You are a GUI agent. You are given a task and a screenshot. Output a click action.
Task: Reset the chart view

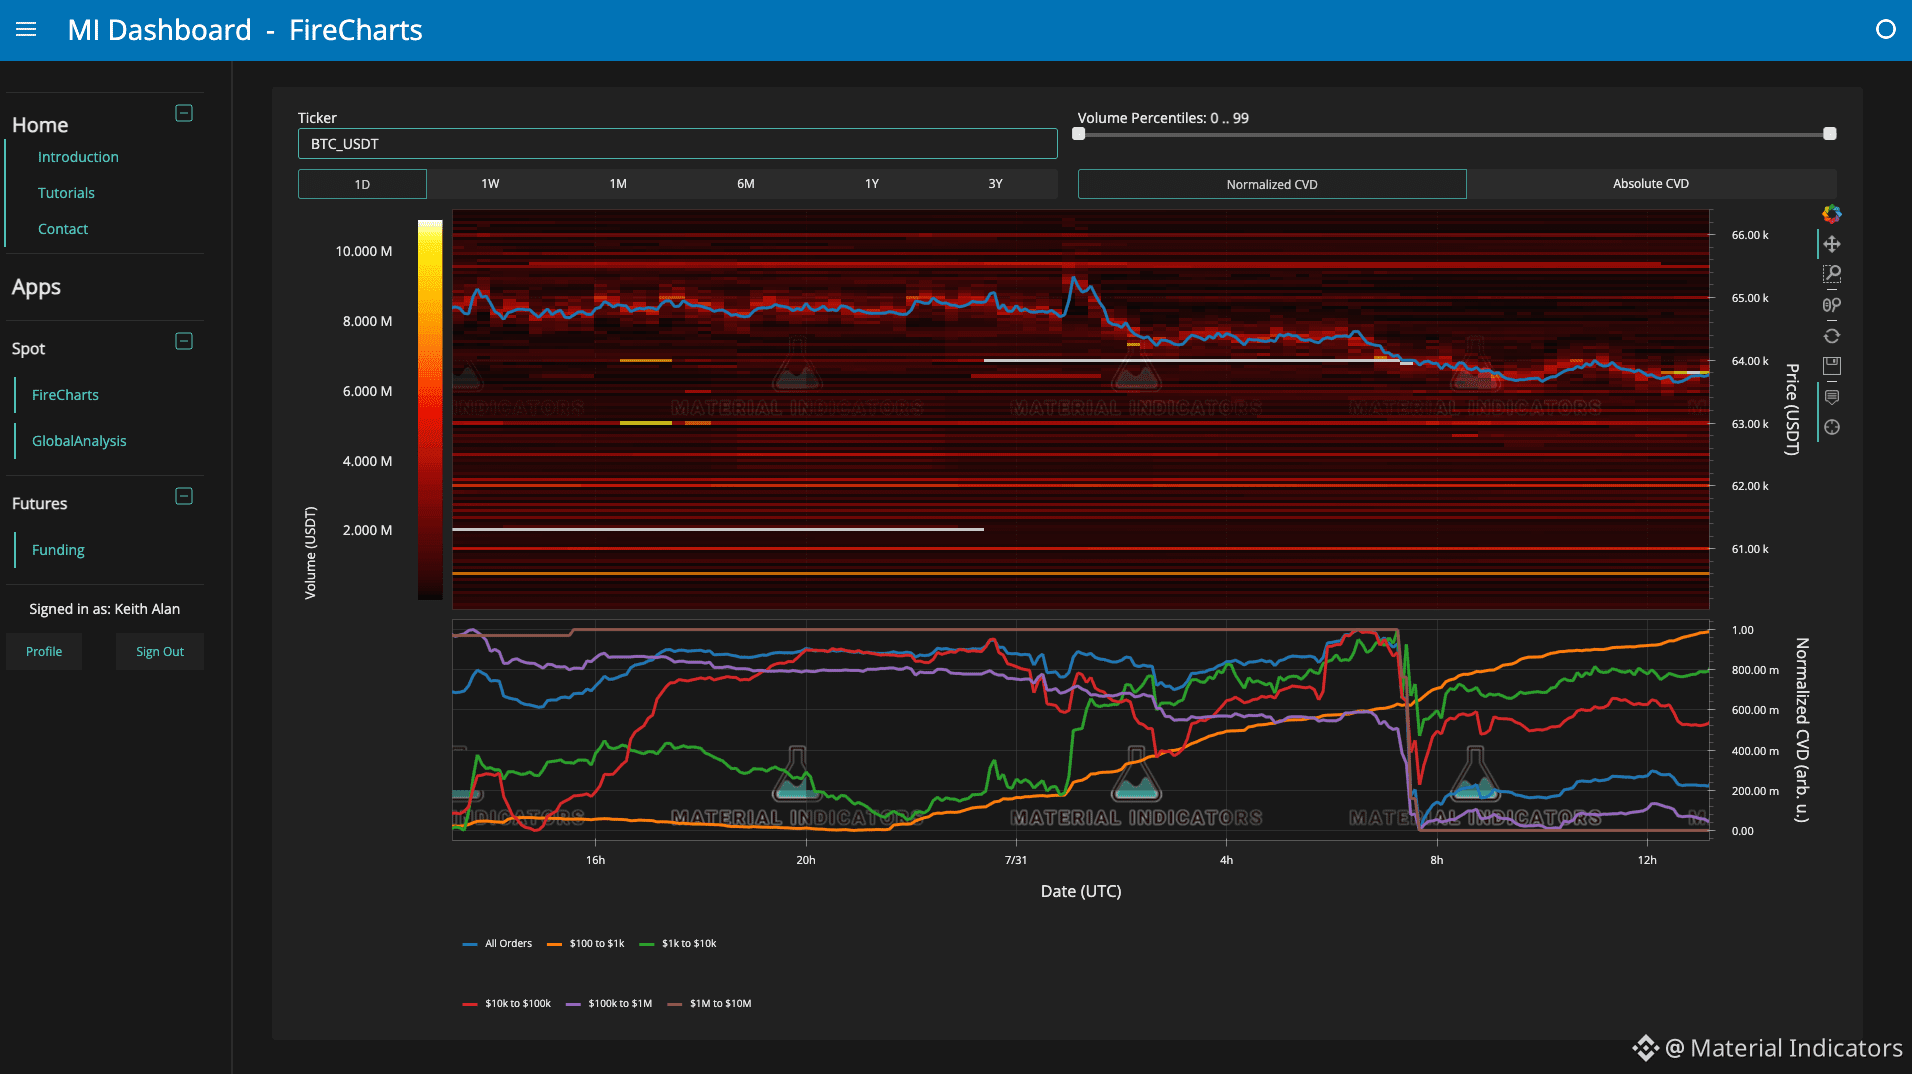[x=1831, y=336]
